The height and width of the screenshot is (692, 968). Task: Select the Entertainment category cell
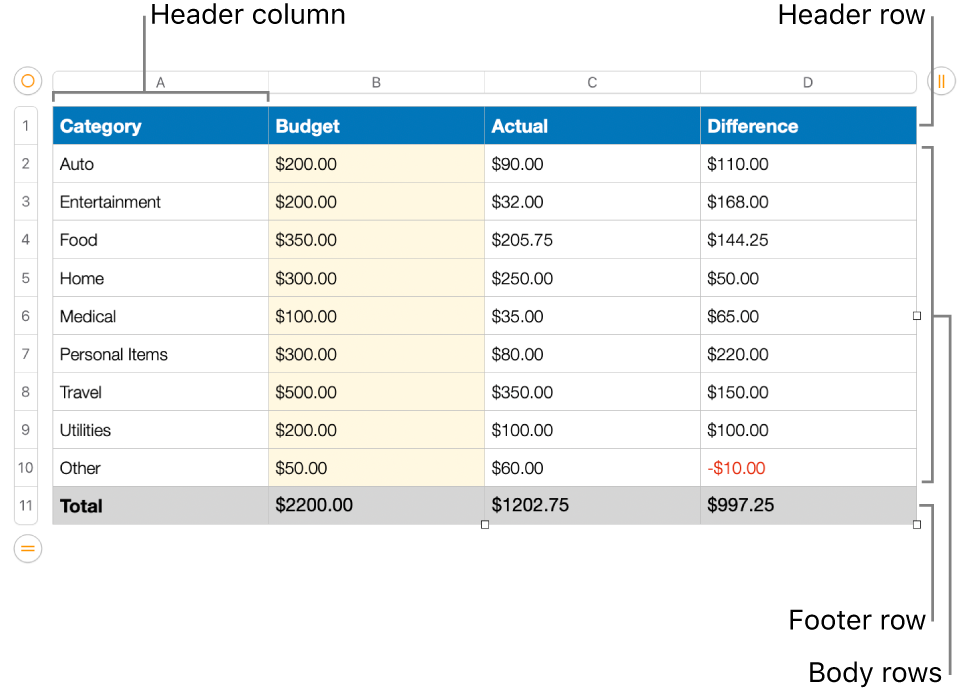(x=160, y=201)
